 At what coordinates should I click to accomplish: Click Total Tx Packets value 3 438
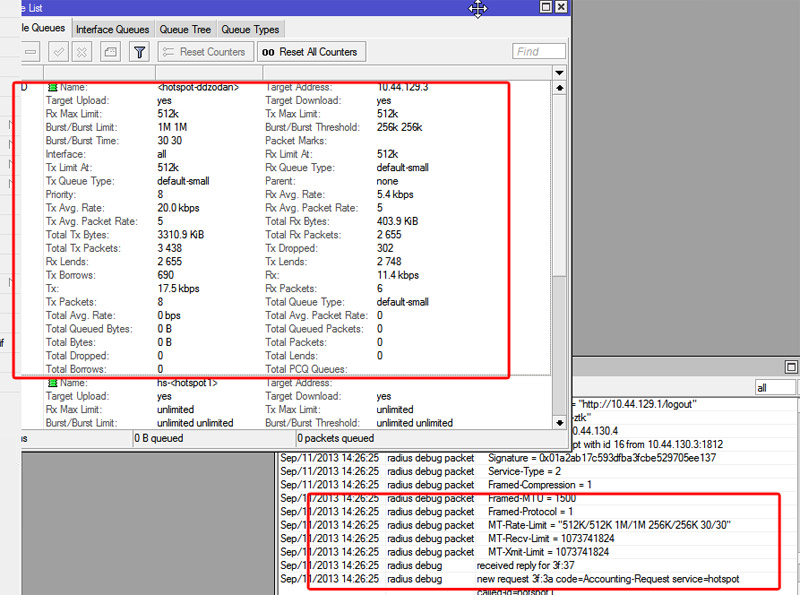tap(169, 248)
